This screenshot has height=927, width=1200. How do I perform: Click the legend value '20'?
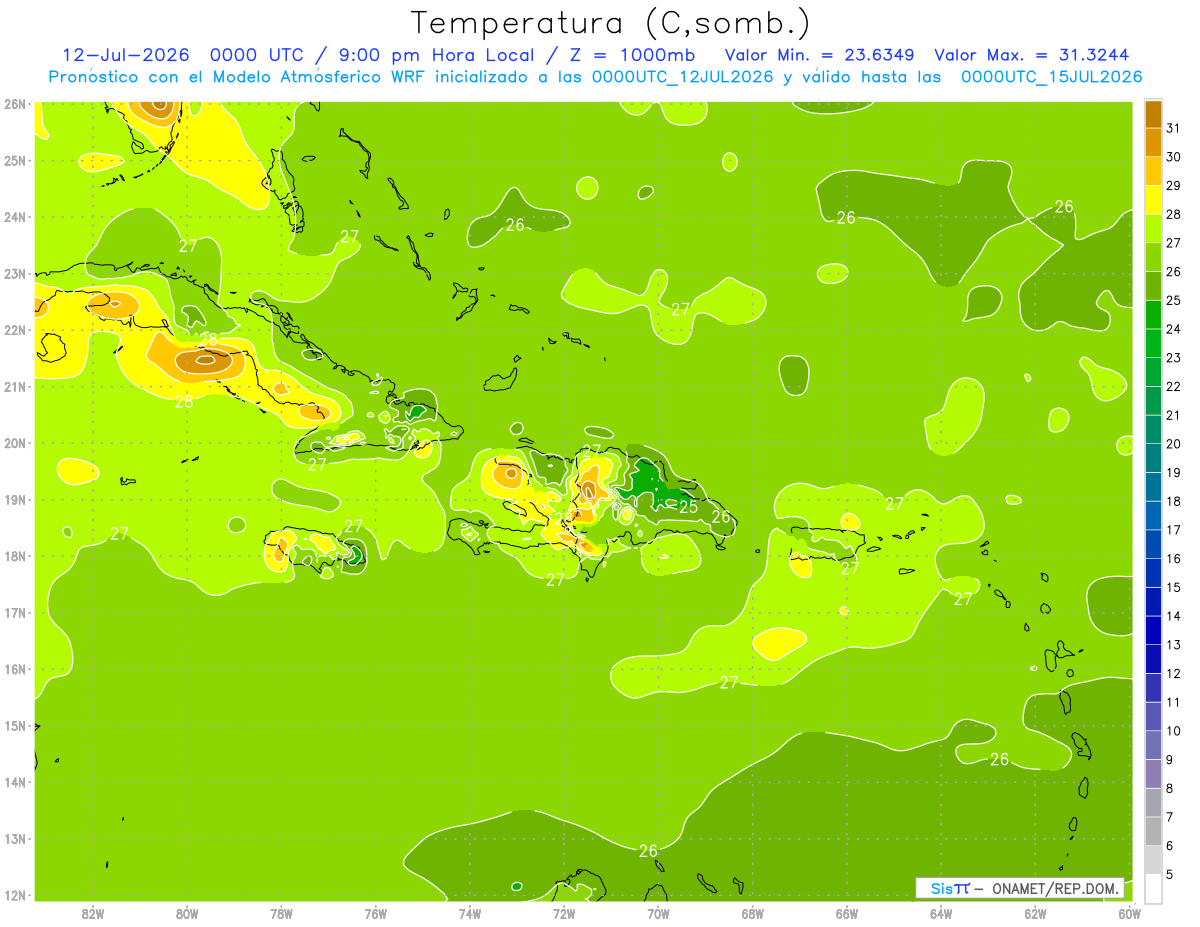(1174, 444)
